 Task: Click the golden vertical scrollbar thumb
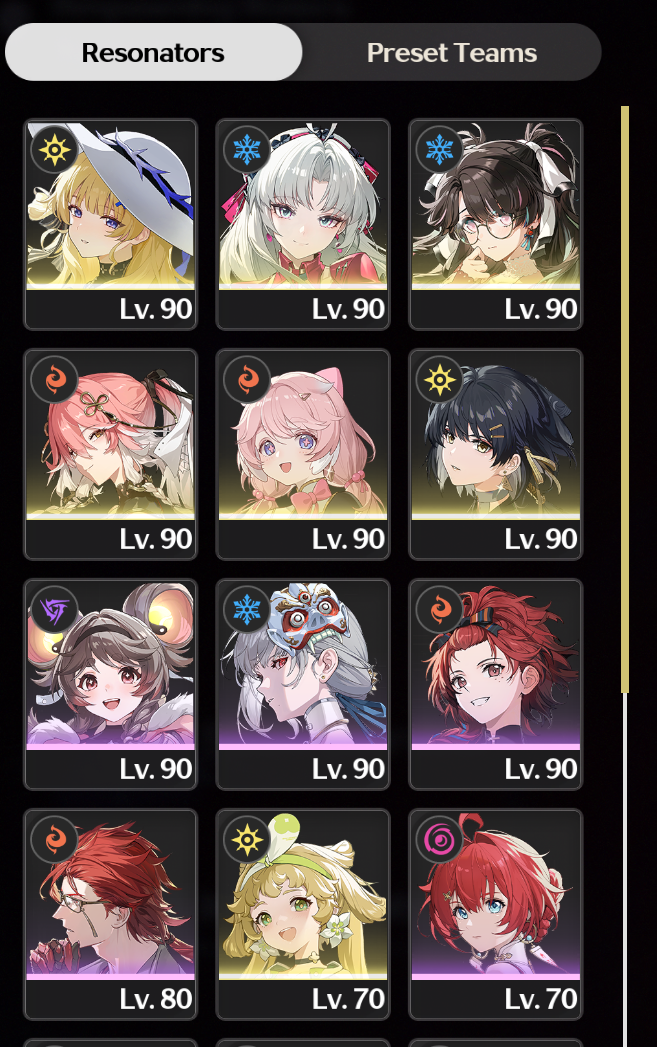tap(625, 399)
